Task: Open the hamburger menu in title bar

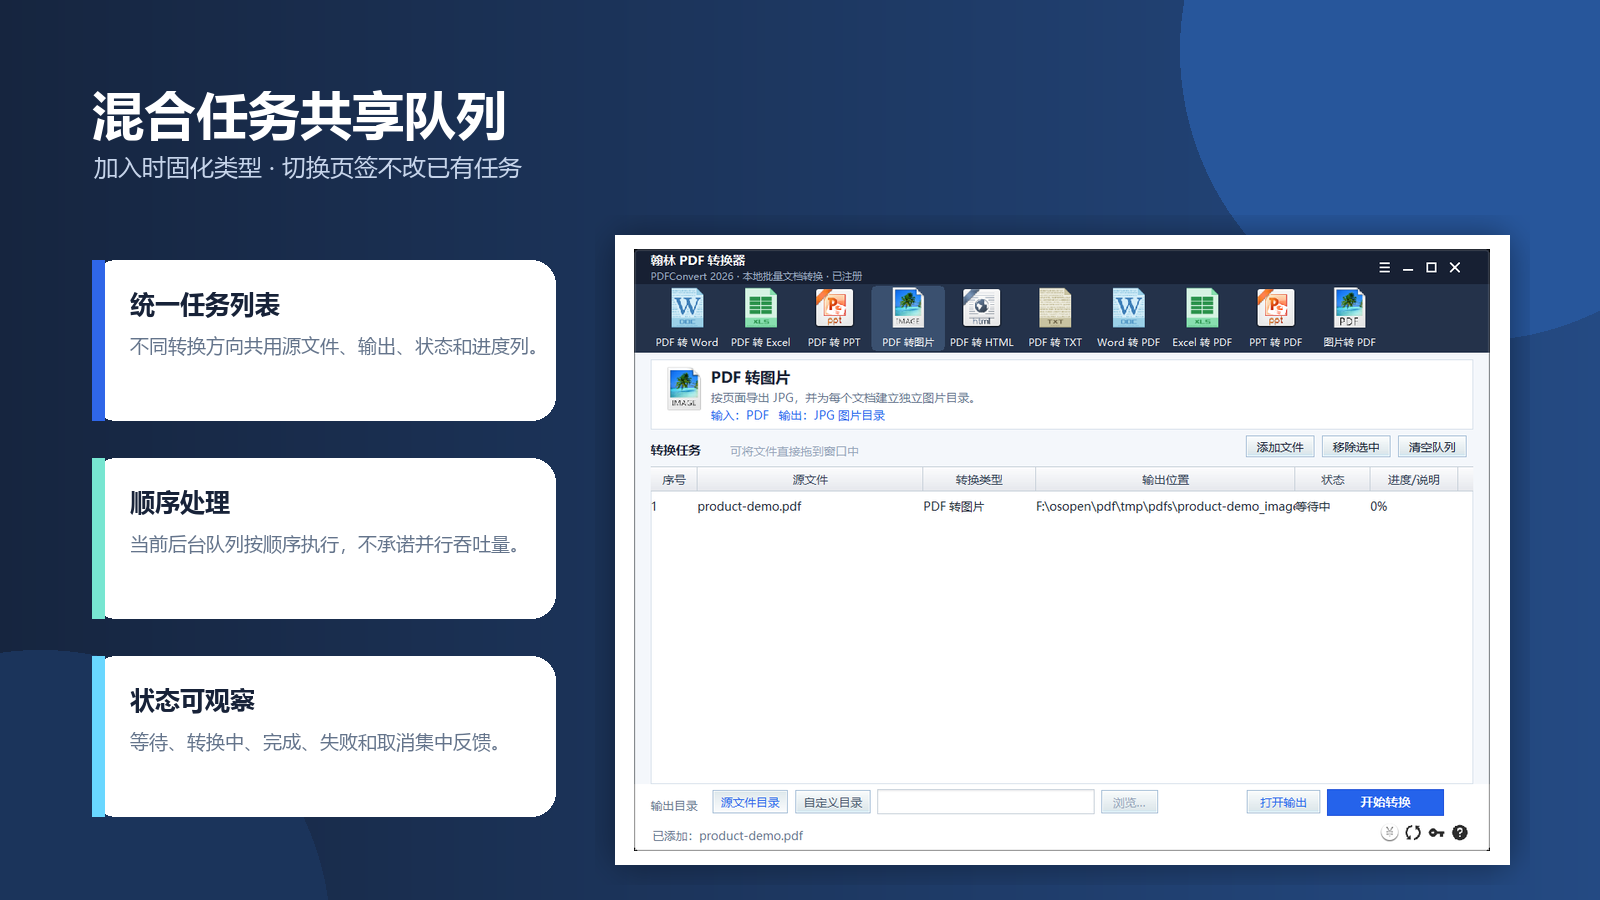Action: coord(1384,268)
